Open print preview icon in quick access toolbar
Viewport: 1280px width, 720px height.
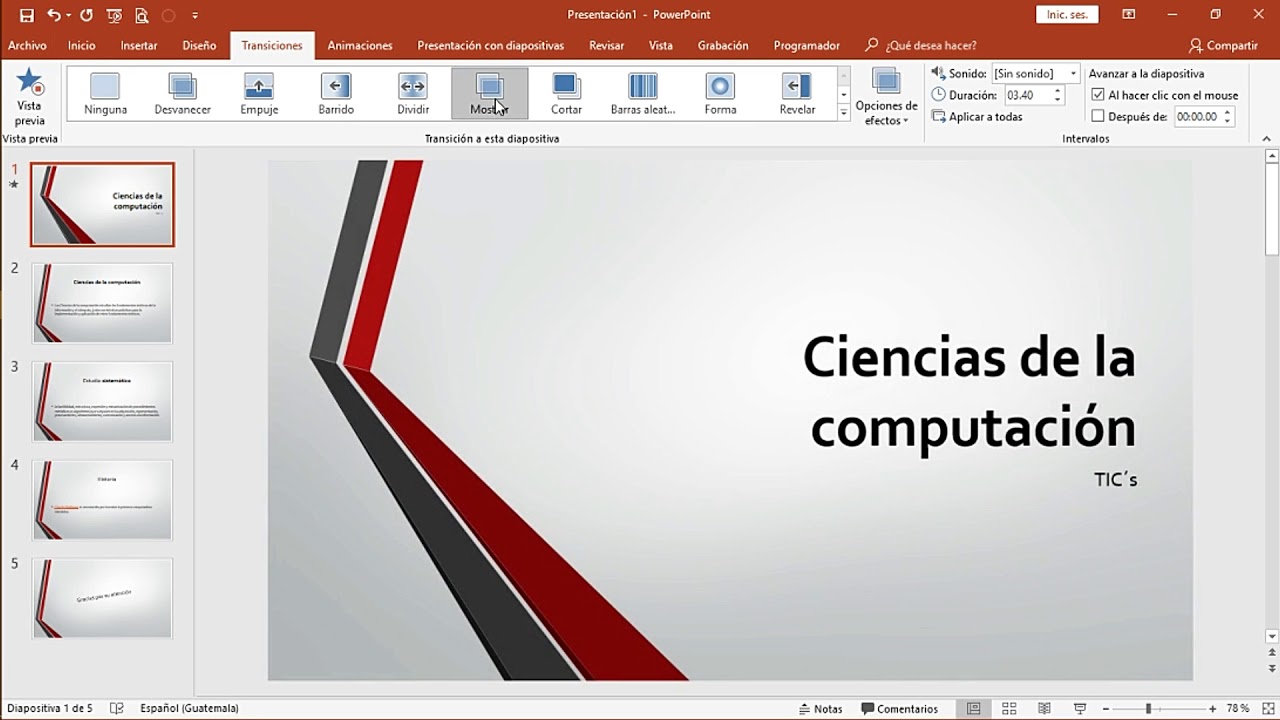(141, 15)
